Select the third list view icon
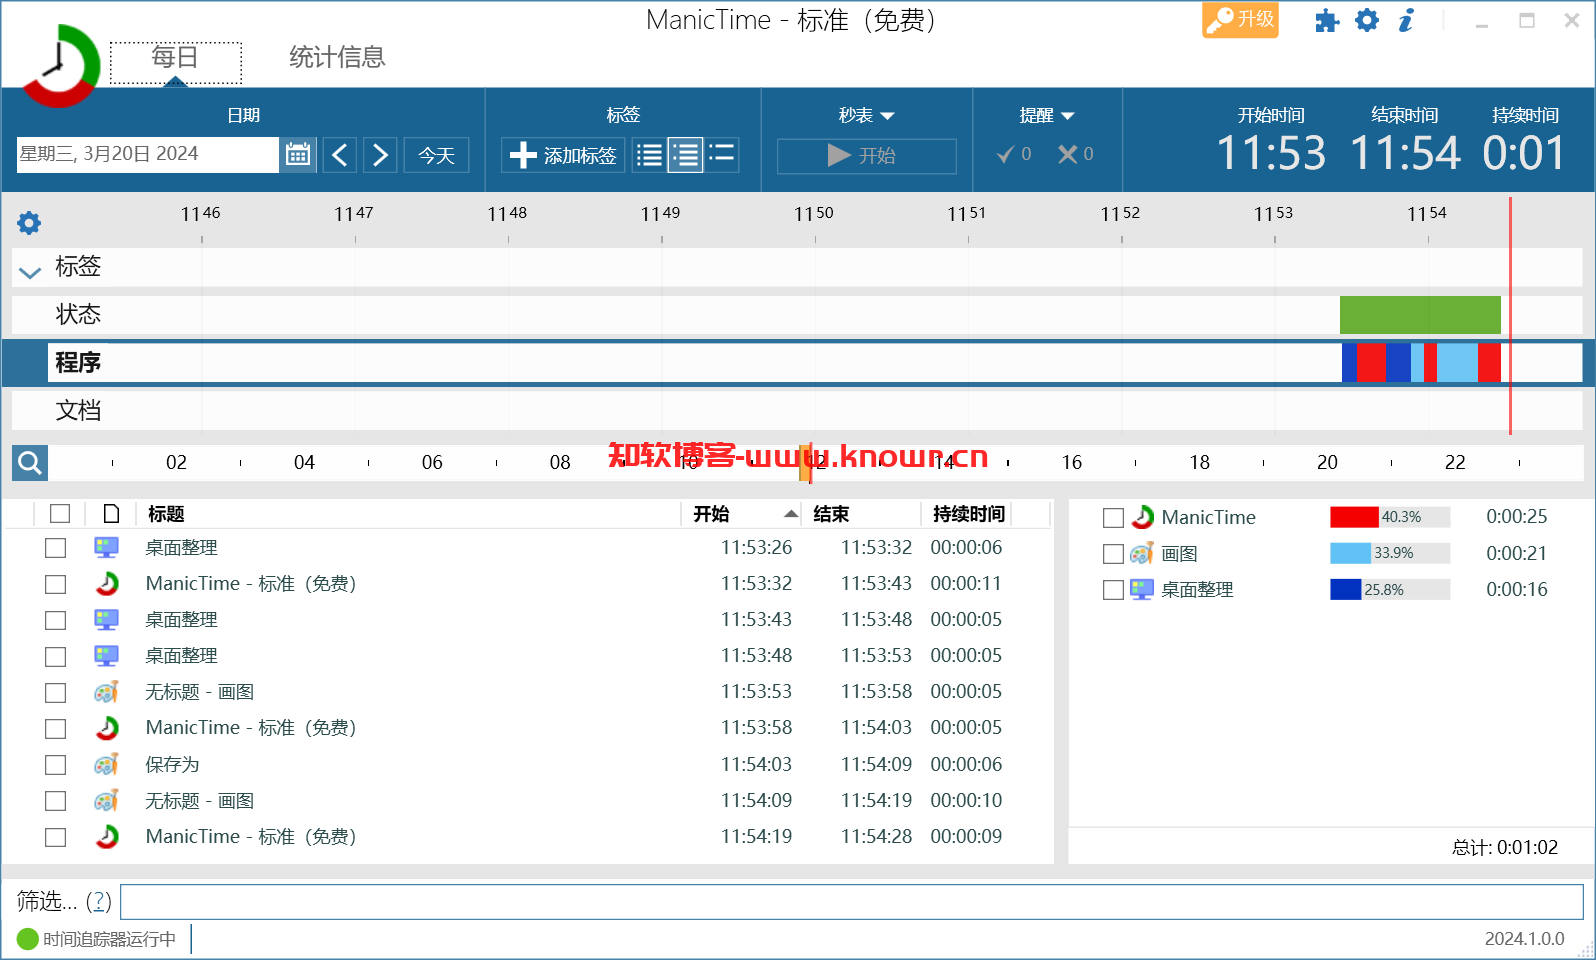 point(722,155)
